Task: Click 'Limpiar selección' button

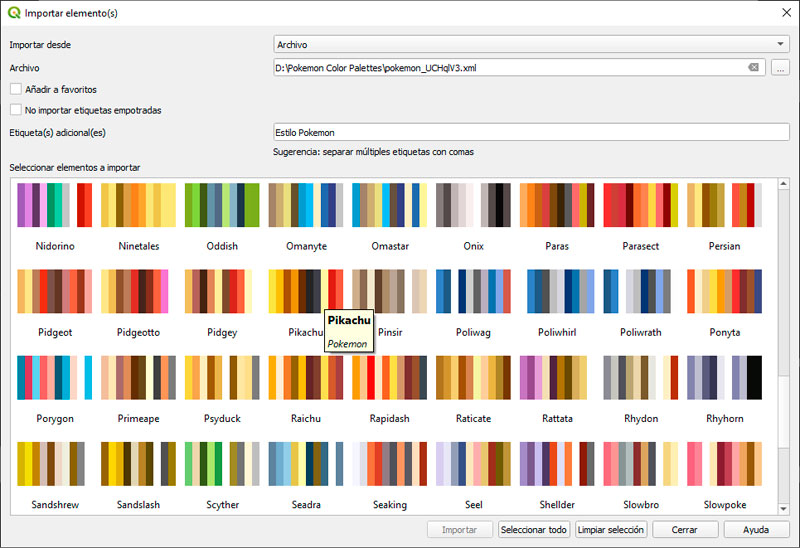Action: click(x=611, y=530)
